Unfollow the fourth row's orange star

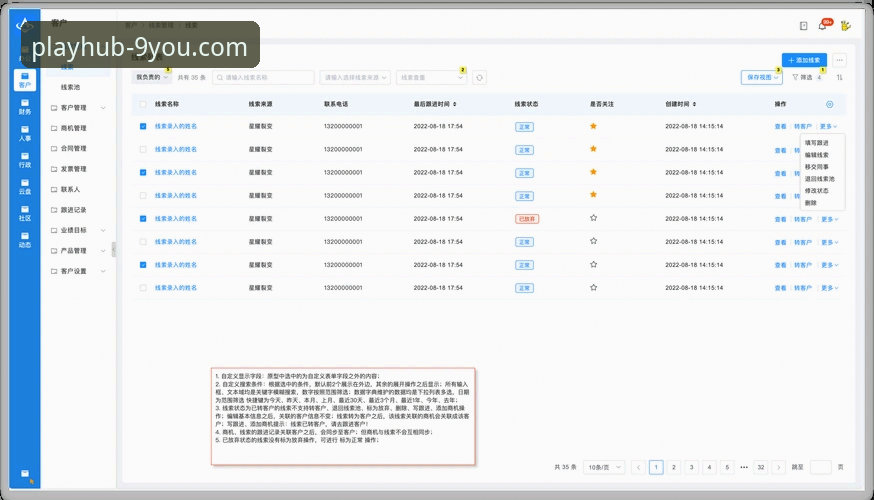pyautogui.click(x=593, y=195)
